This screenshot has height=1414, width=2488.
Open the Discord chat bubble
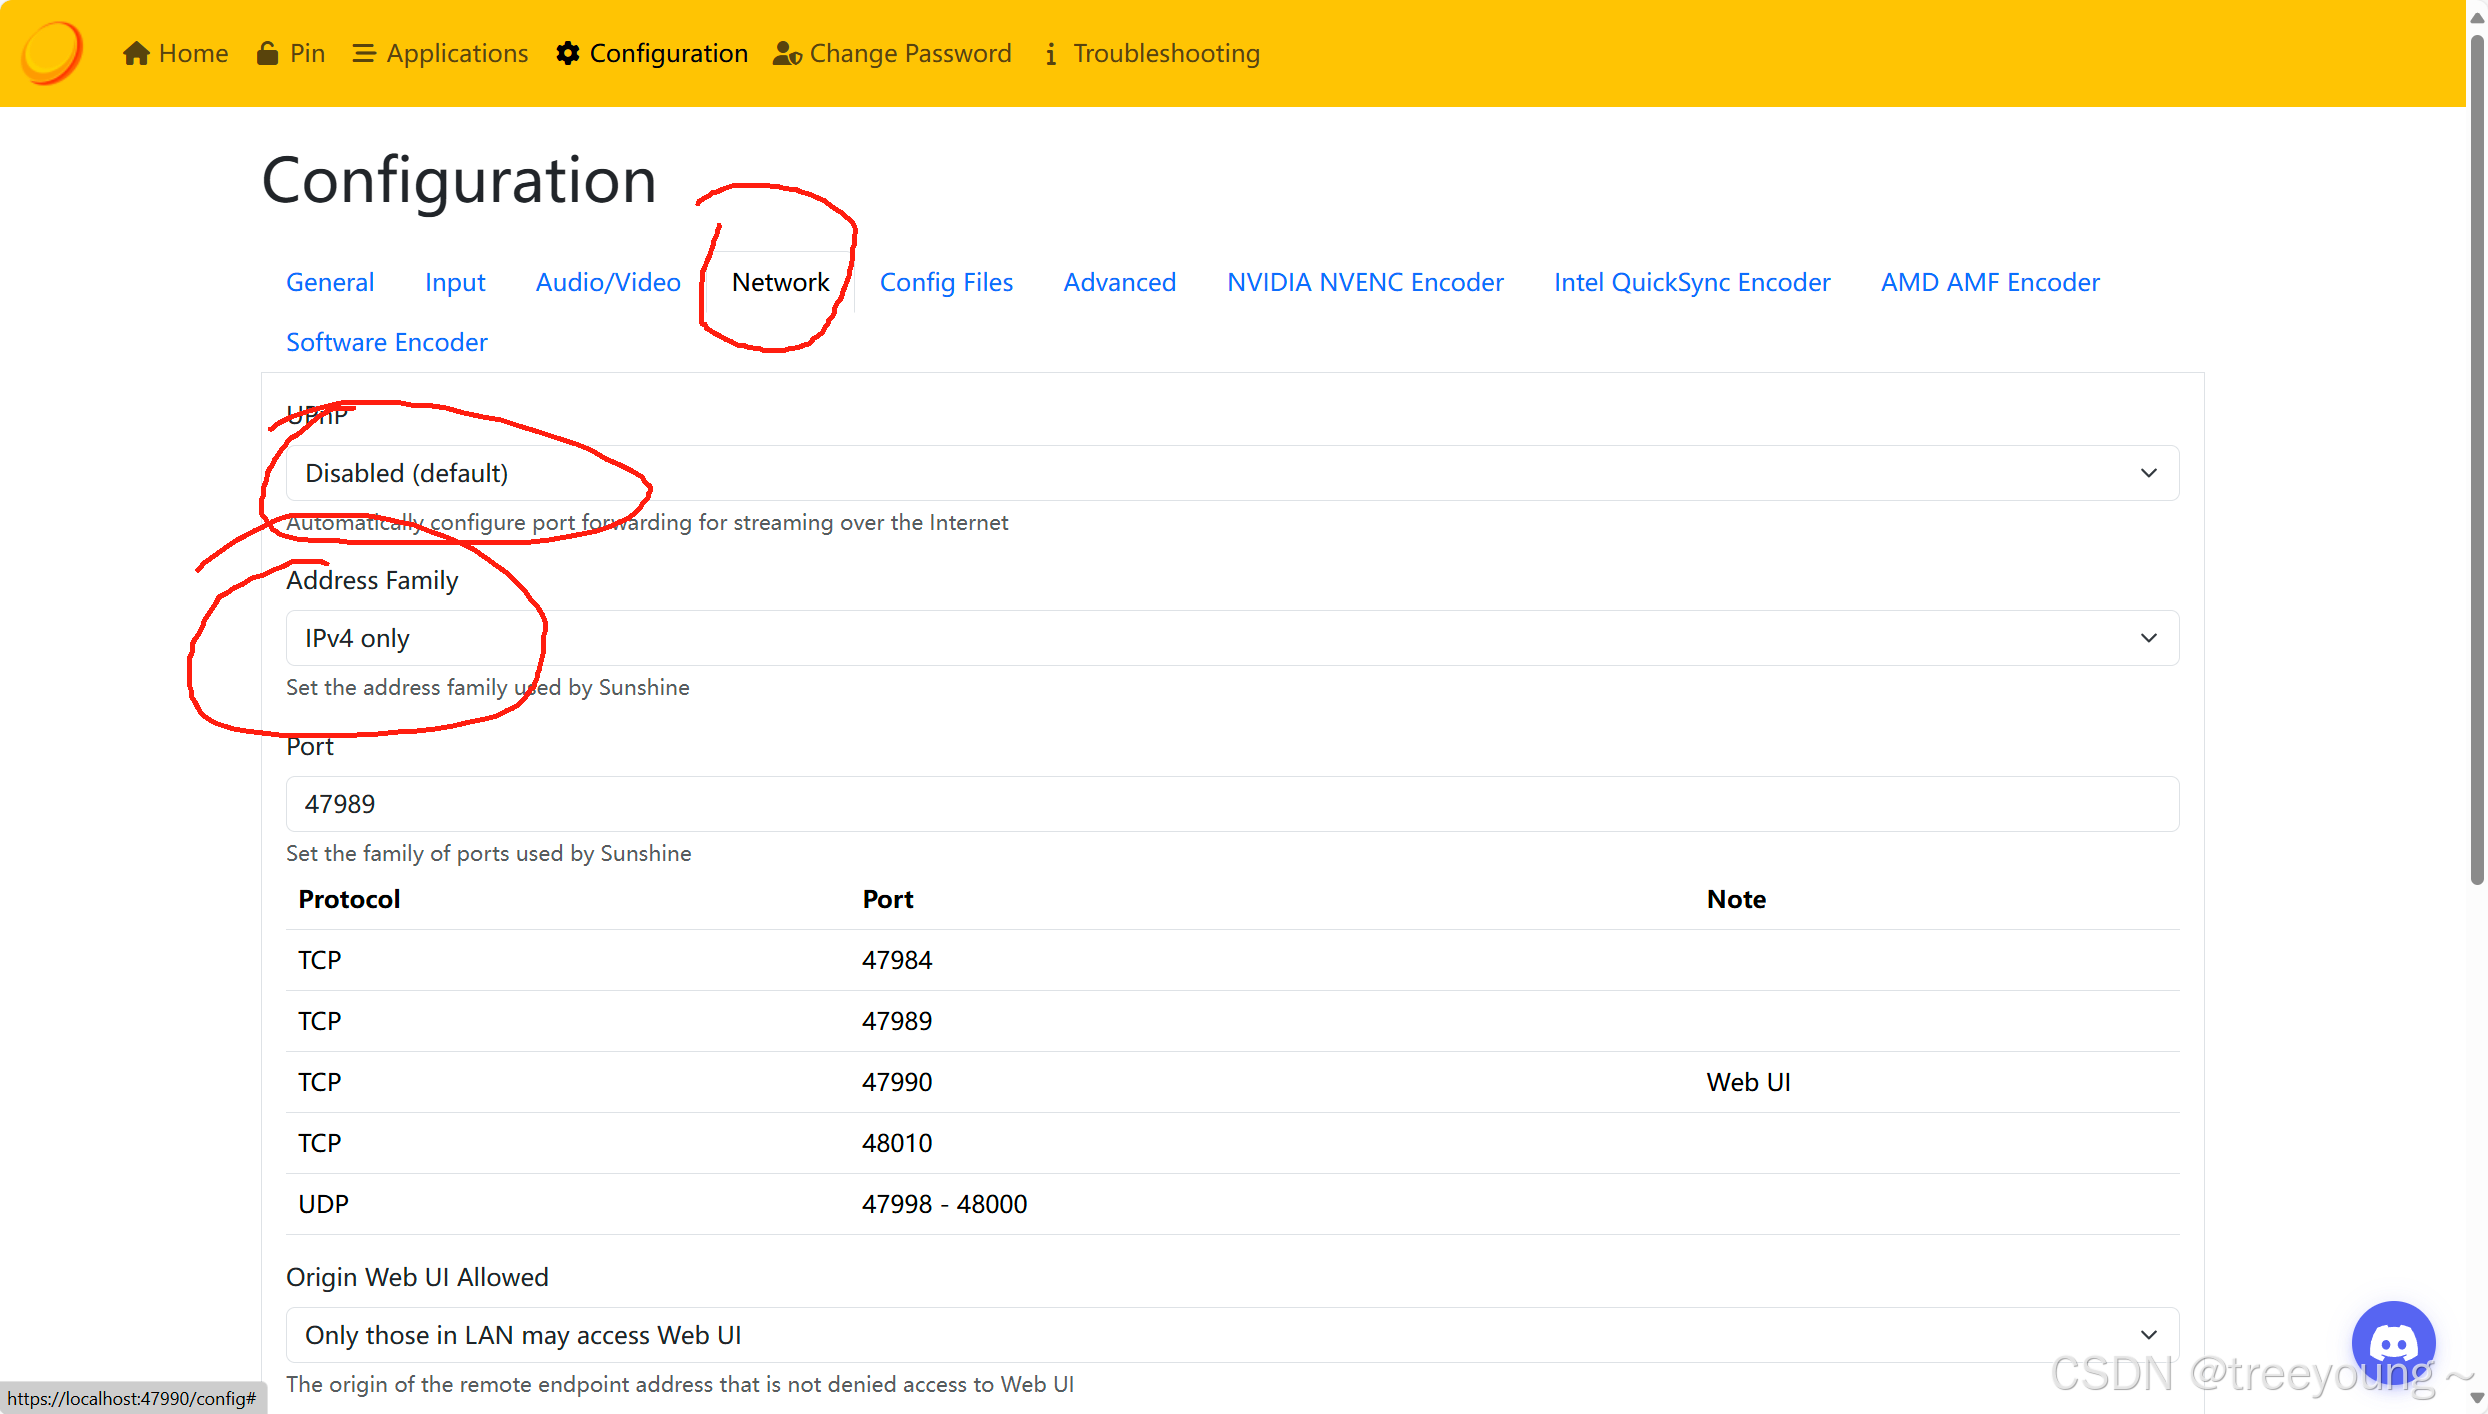coord(2392,1342)
